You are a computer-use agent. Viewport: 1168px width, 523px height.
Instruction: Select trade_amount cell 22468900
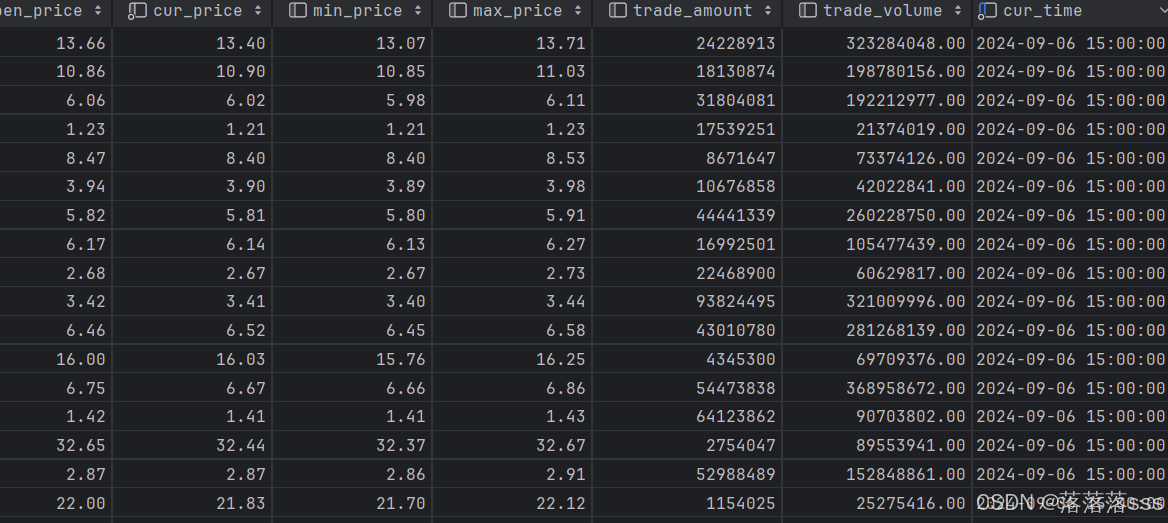[736, 273]
